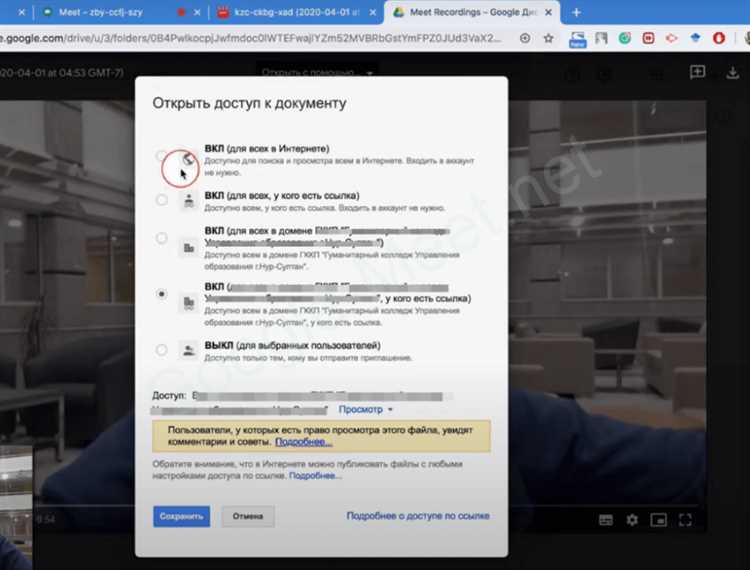Click the blue 'New' extension icon
This screenshot has width=750, height=570.
point(578,39)
